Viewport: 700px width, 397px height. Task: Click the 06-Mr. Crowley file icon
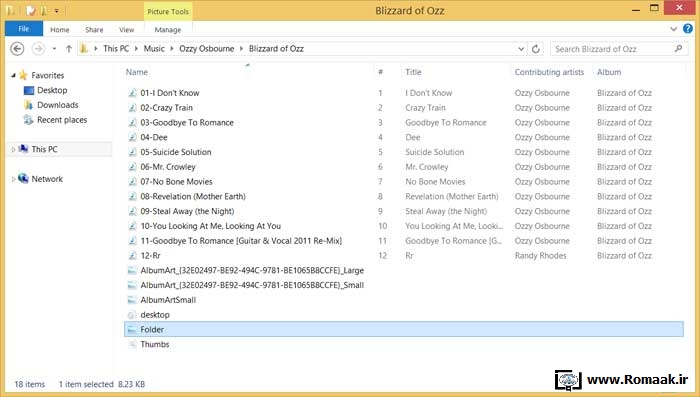(132, 167)
